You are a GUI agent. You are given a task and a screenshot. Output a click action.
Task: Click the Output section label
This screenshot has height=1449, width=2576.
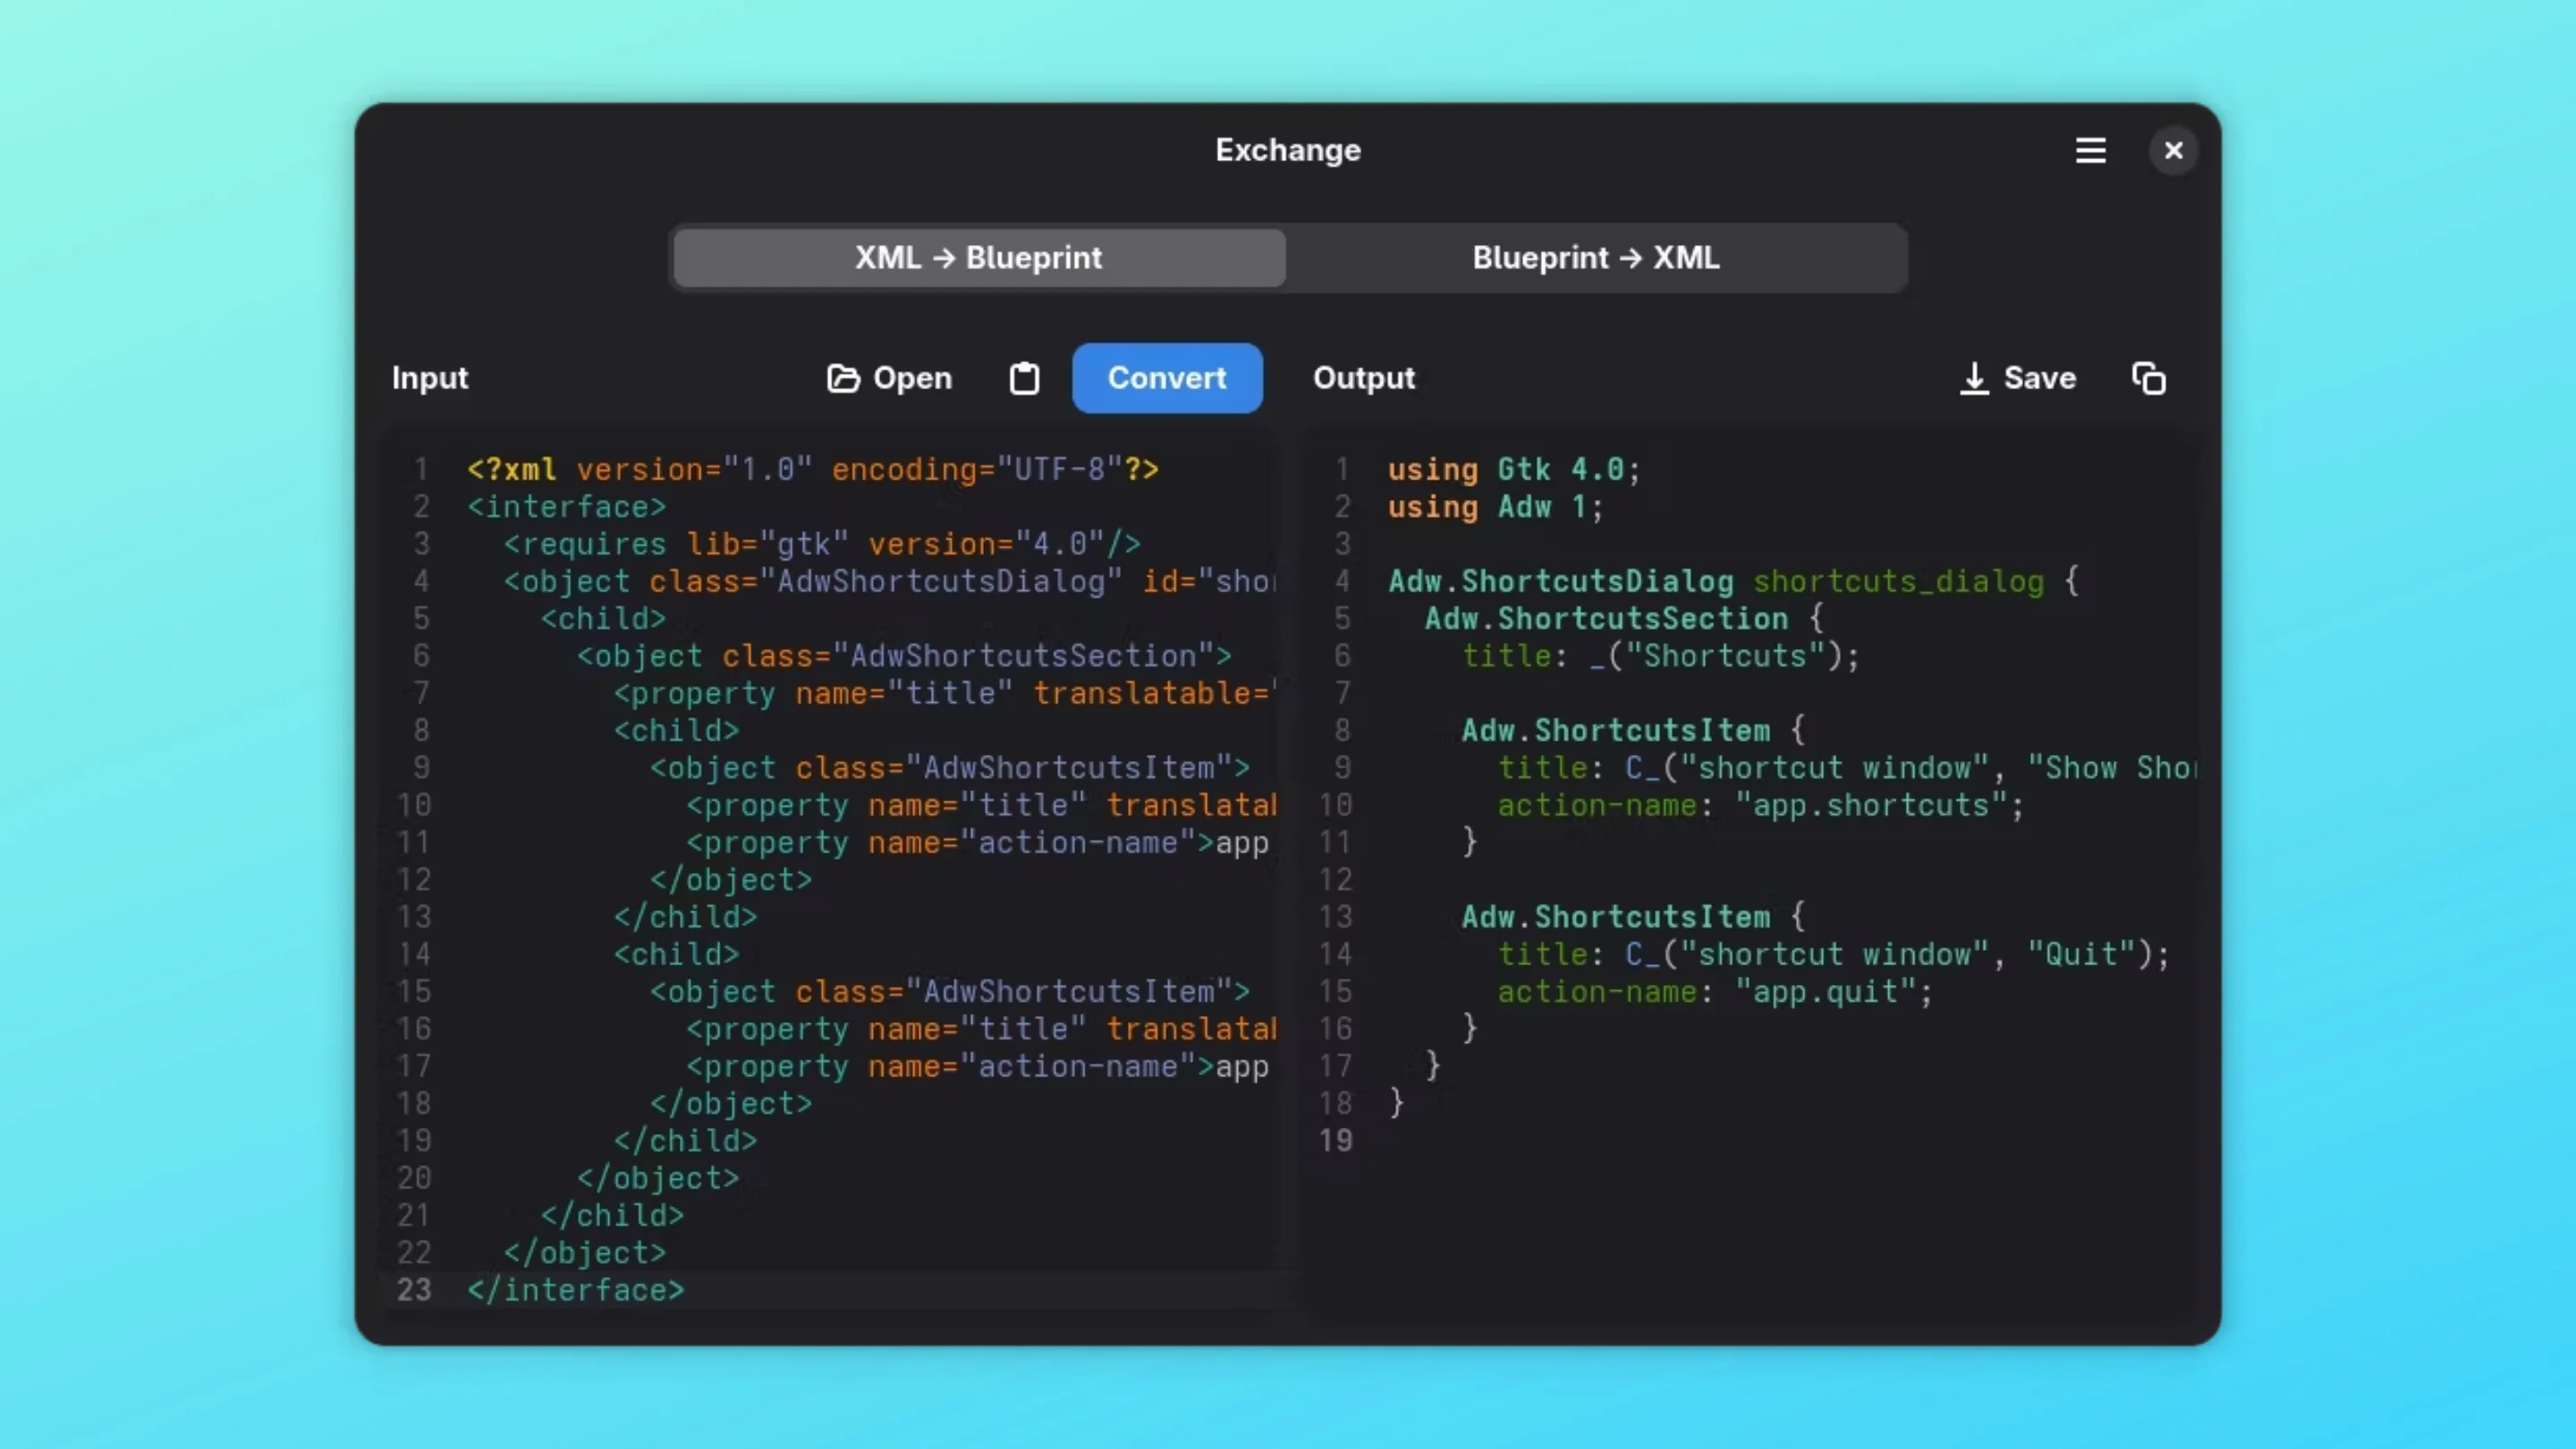pos(1364,378)
